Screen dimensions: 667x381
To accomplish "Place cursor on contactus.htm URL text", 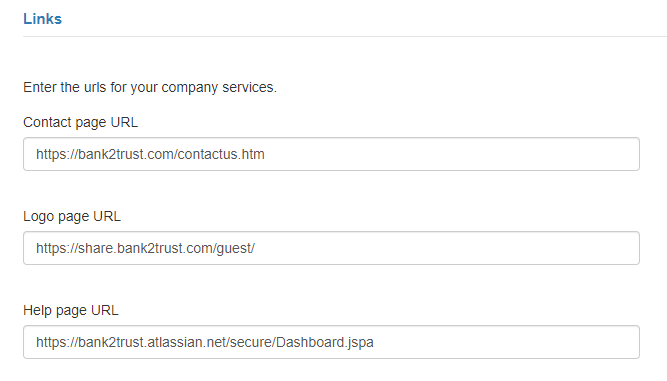I will click(x=150, y=154).
